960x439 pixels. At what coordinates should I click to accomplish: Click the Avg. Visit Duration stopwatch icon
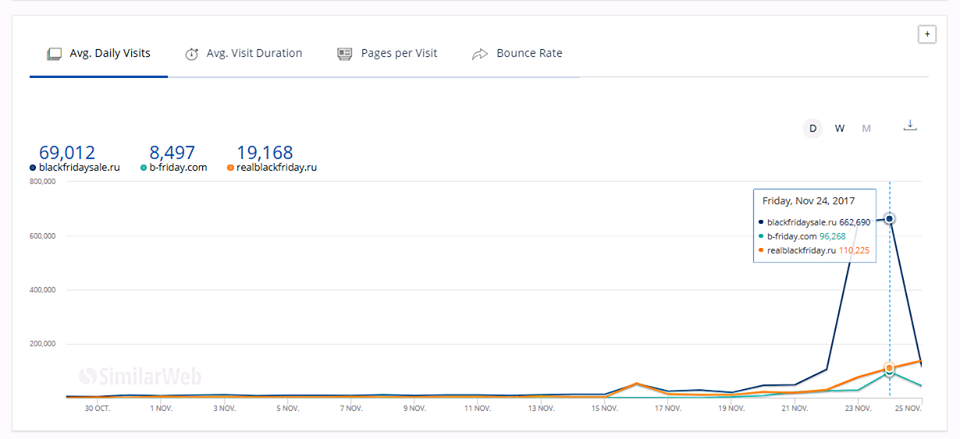[191, 54]
